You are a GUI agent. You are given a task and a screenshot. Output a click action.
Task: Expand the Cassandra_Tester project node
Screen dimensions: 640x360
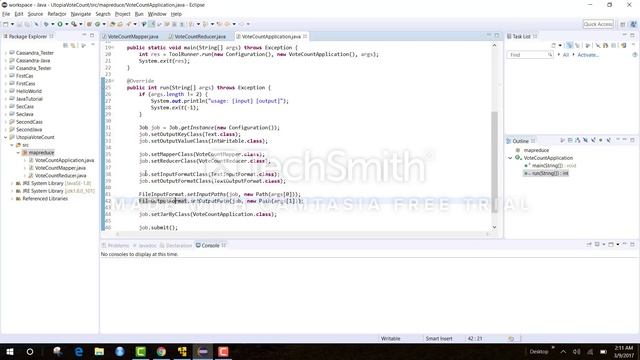coord(6,53)
